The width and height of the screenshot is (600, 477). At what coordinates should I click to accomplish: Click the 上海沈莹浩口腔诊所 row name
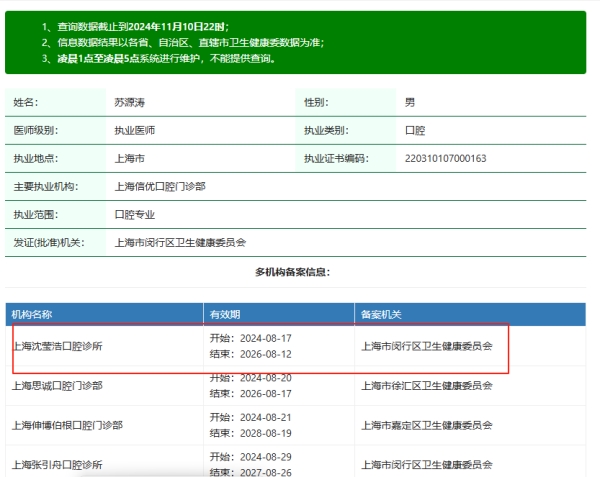tap(57, 346)
